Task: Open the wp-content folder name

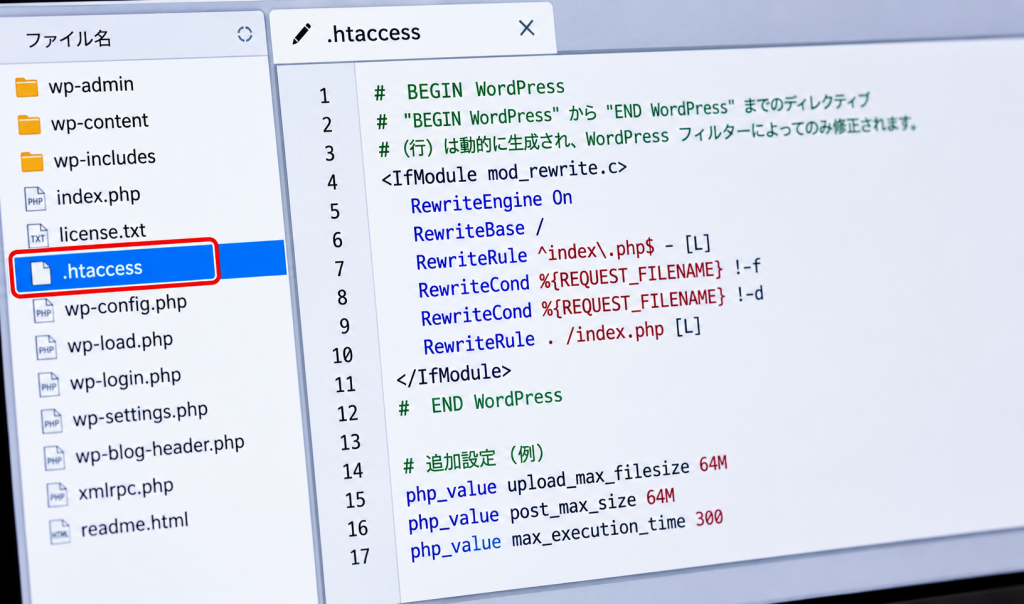Action: pos(100,121)
